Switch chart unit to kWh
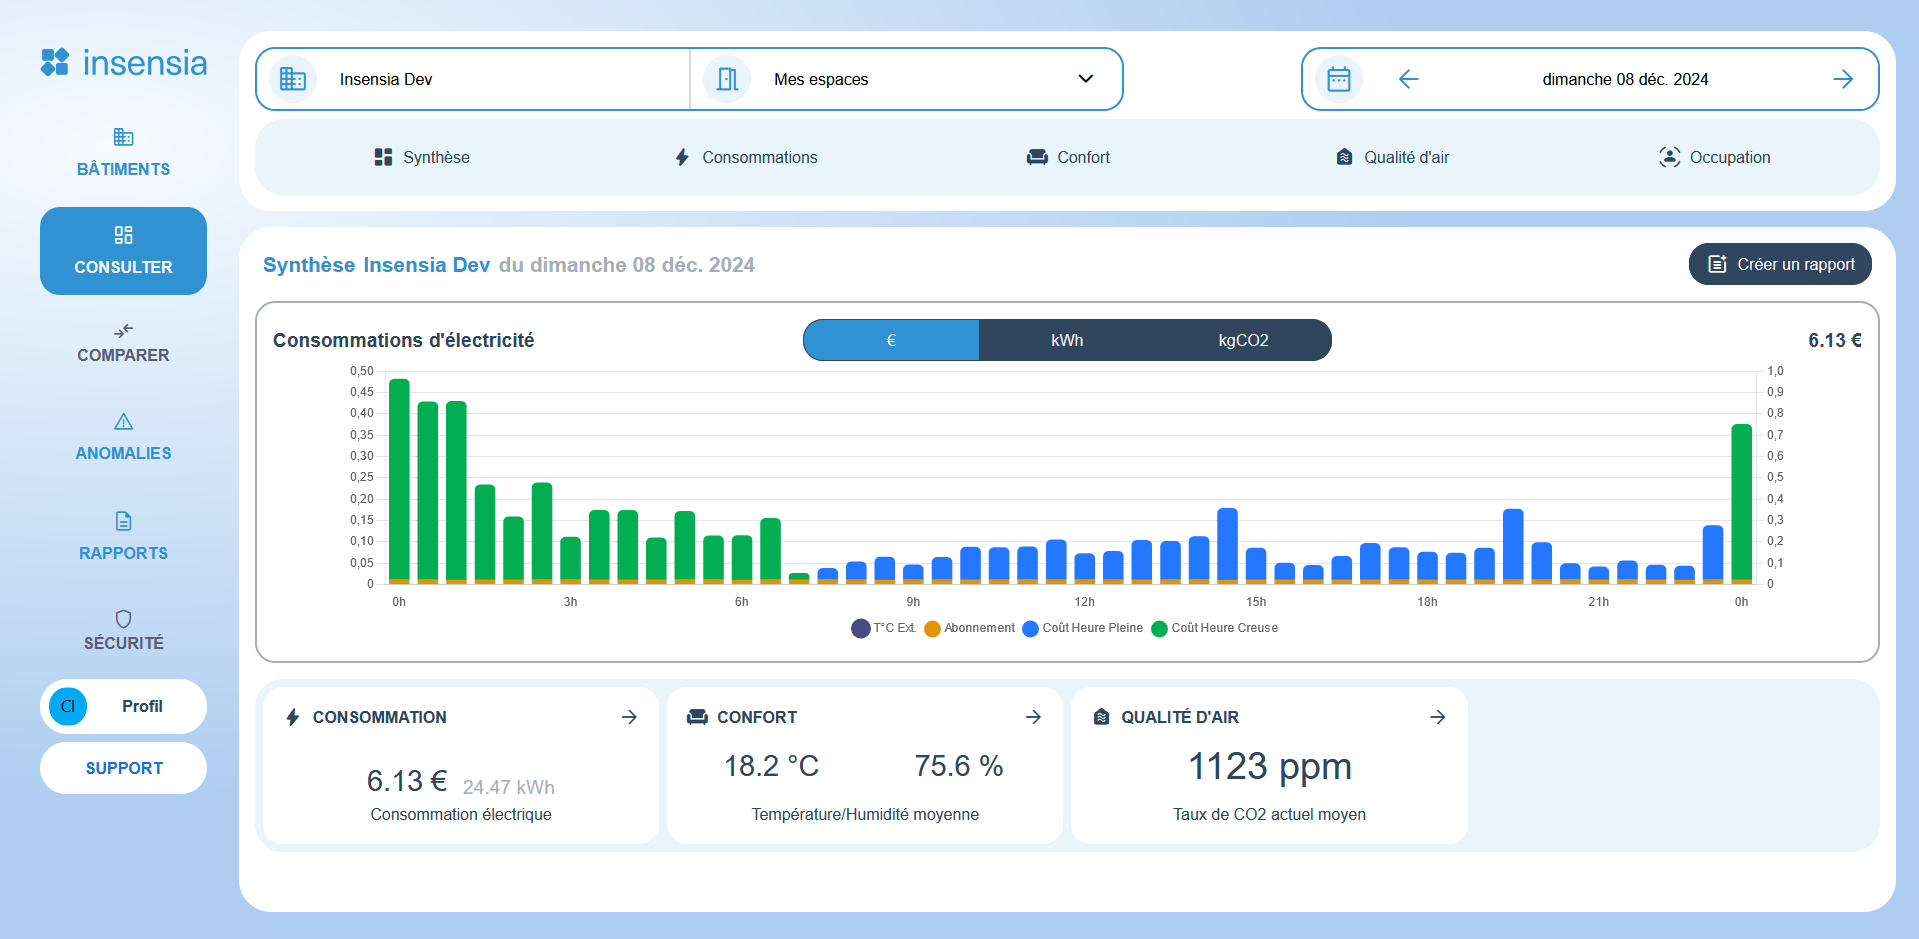The width and height of the screenshot is (1919, 939). tap(1067, 340)
